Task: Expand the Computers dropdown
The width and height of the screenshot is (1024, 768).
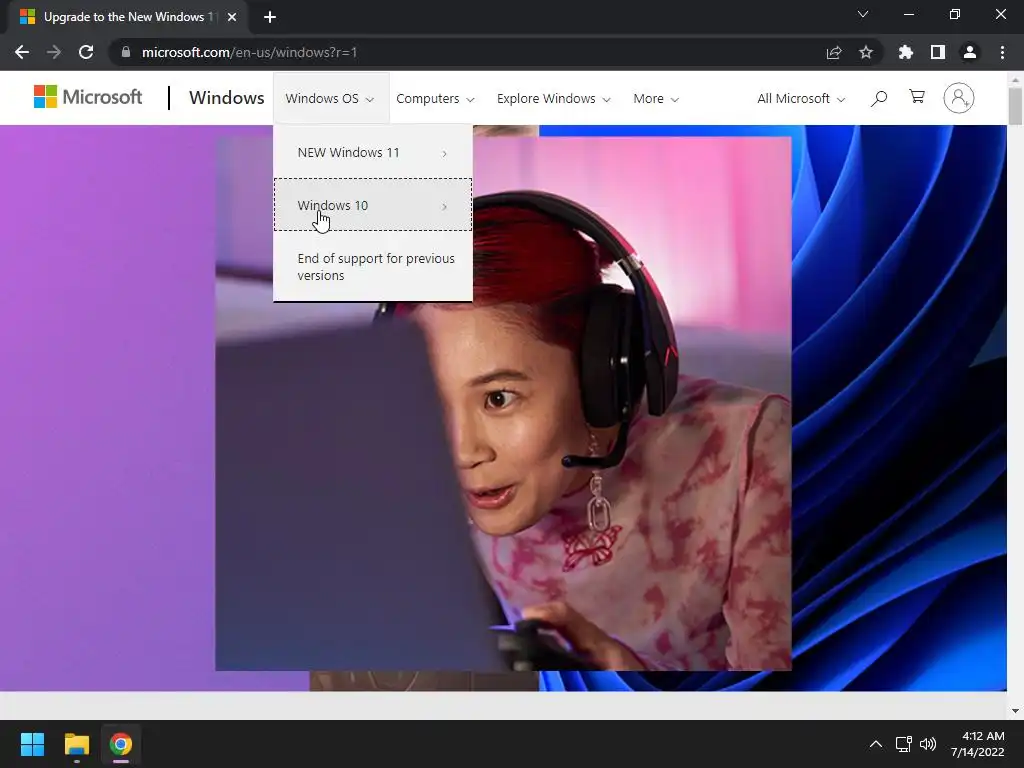Action: pyautogui.click(x=435, y=99)
